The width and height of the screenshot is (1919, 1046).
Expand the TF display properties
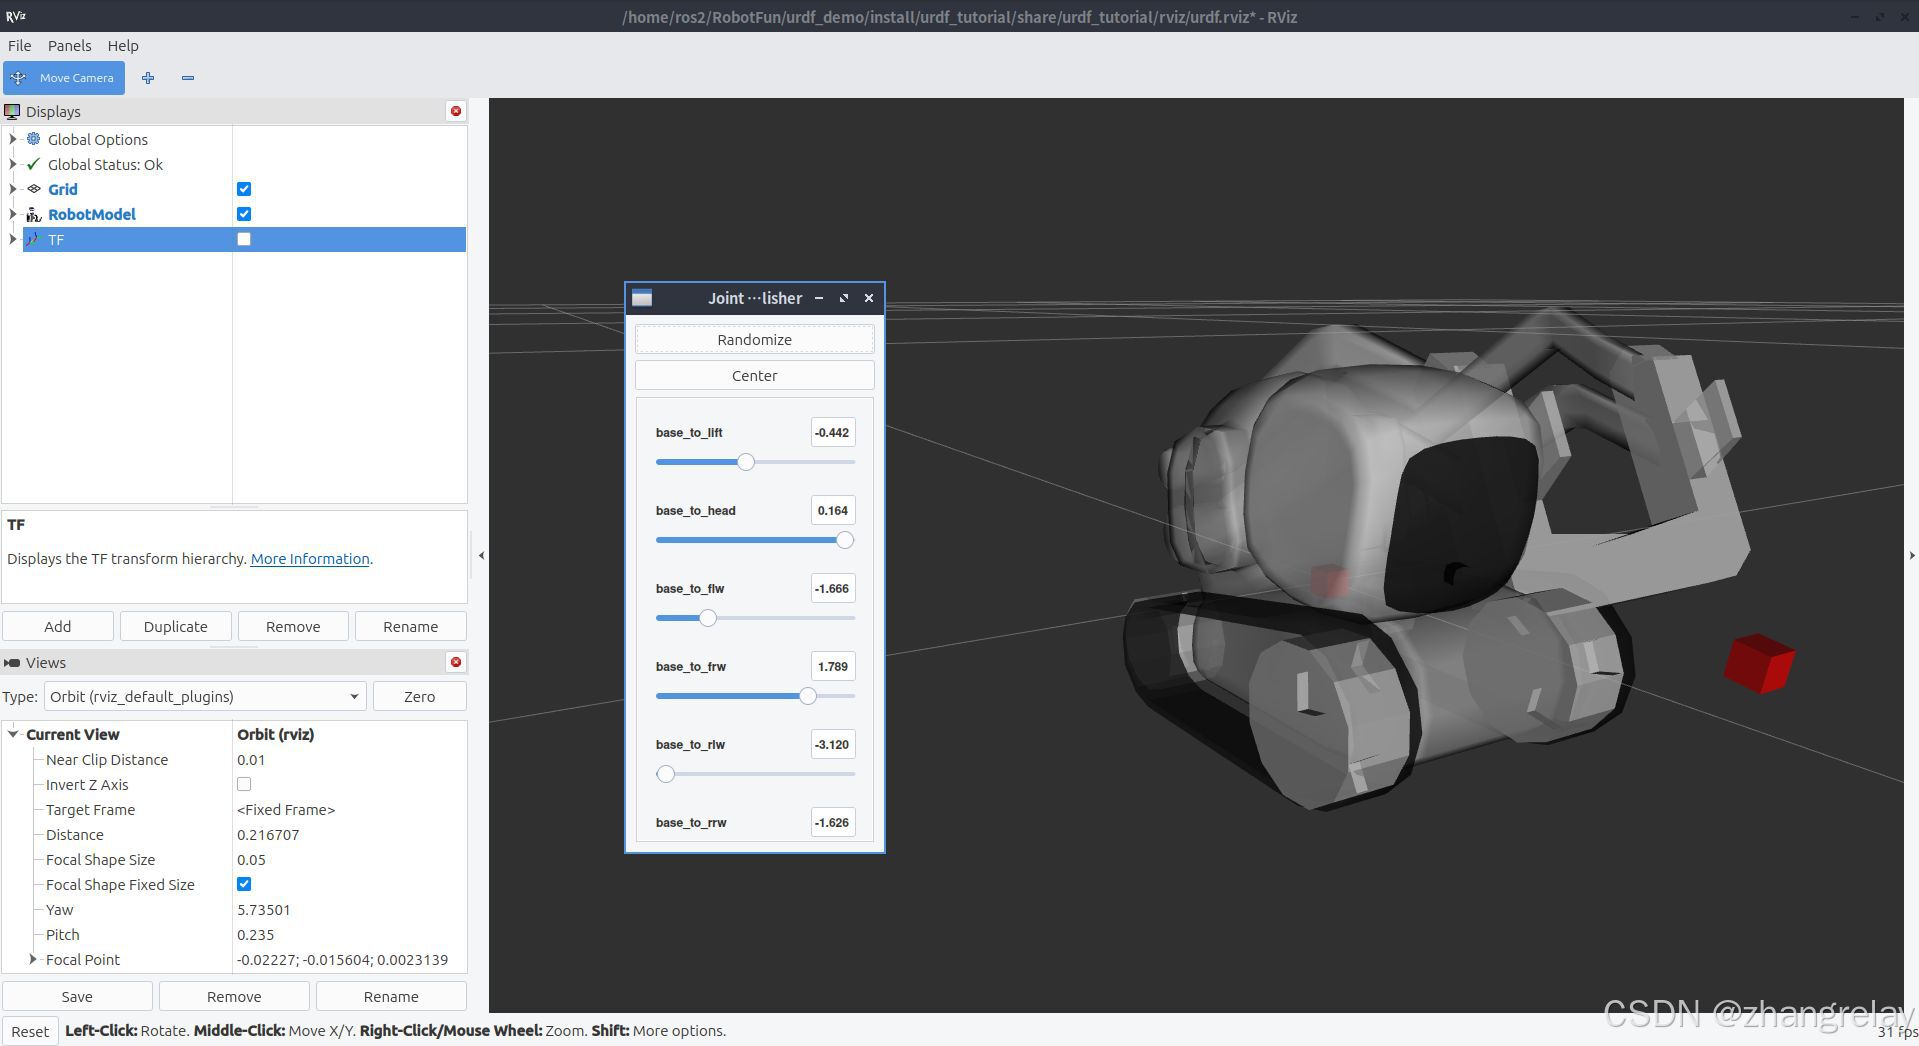click(13, 239)
